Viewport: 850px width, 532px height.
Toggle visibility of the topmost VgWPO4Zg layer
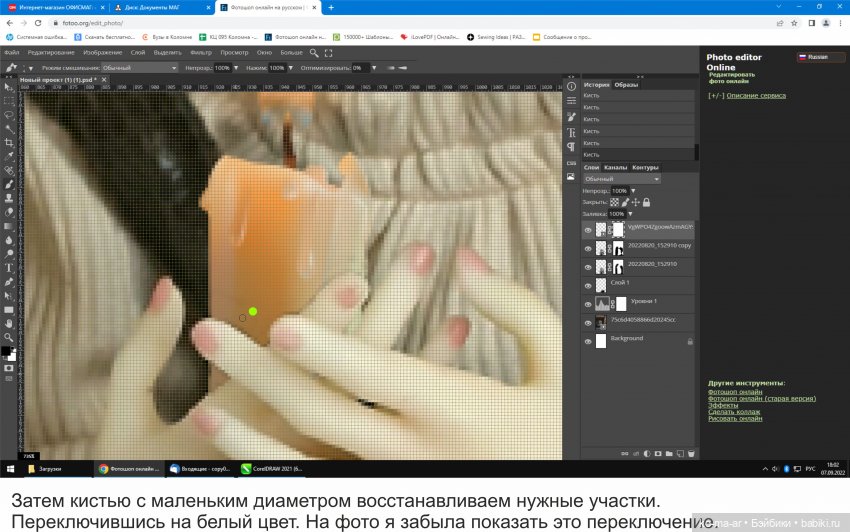588,230
